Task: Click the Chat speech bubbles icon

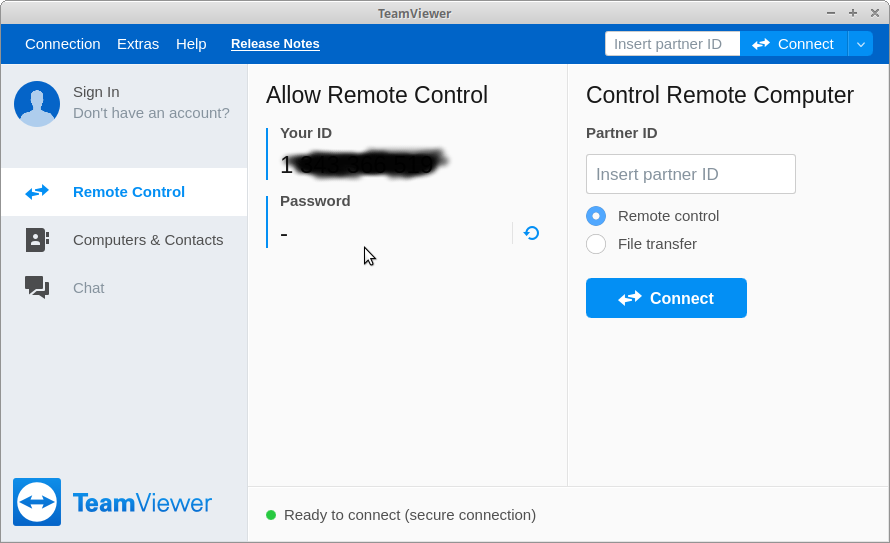Action: click(37, 287)
